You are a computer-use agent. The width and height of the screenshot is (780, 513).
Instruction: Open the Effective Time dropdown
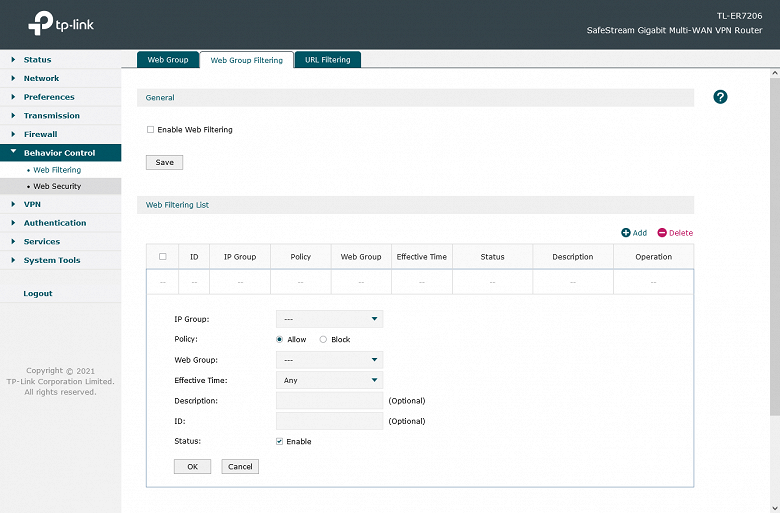point(329,380)
